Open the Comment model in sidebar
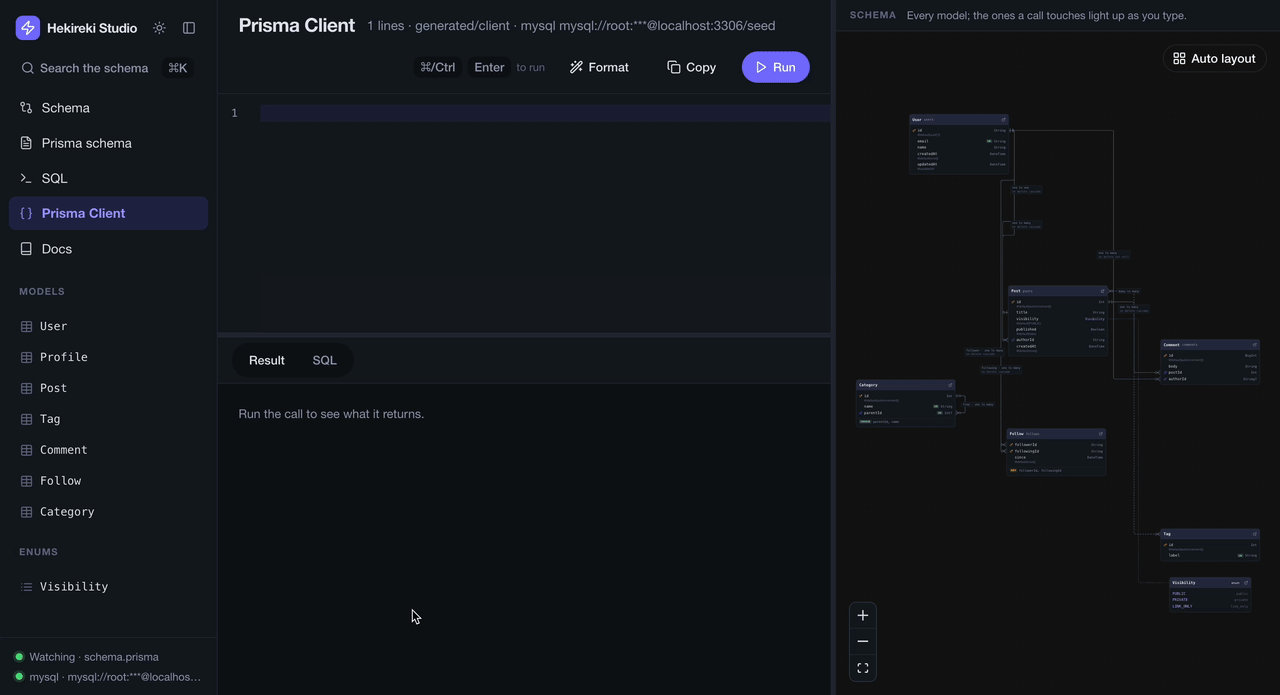Viewport: 1280px width, 695px height. coord(108,450)
